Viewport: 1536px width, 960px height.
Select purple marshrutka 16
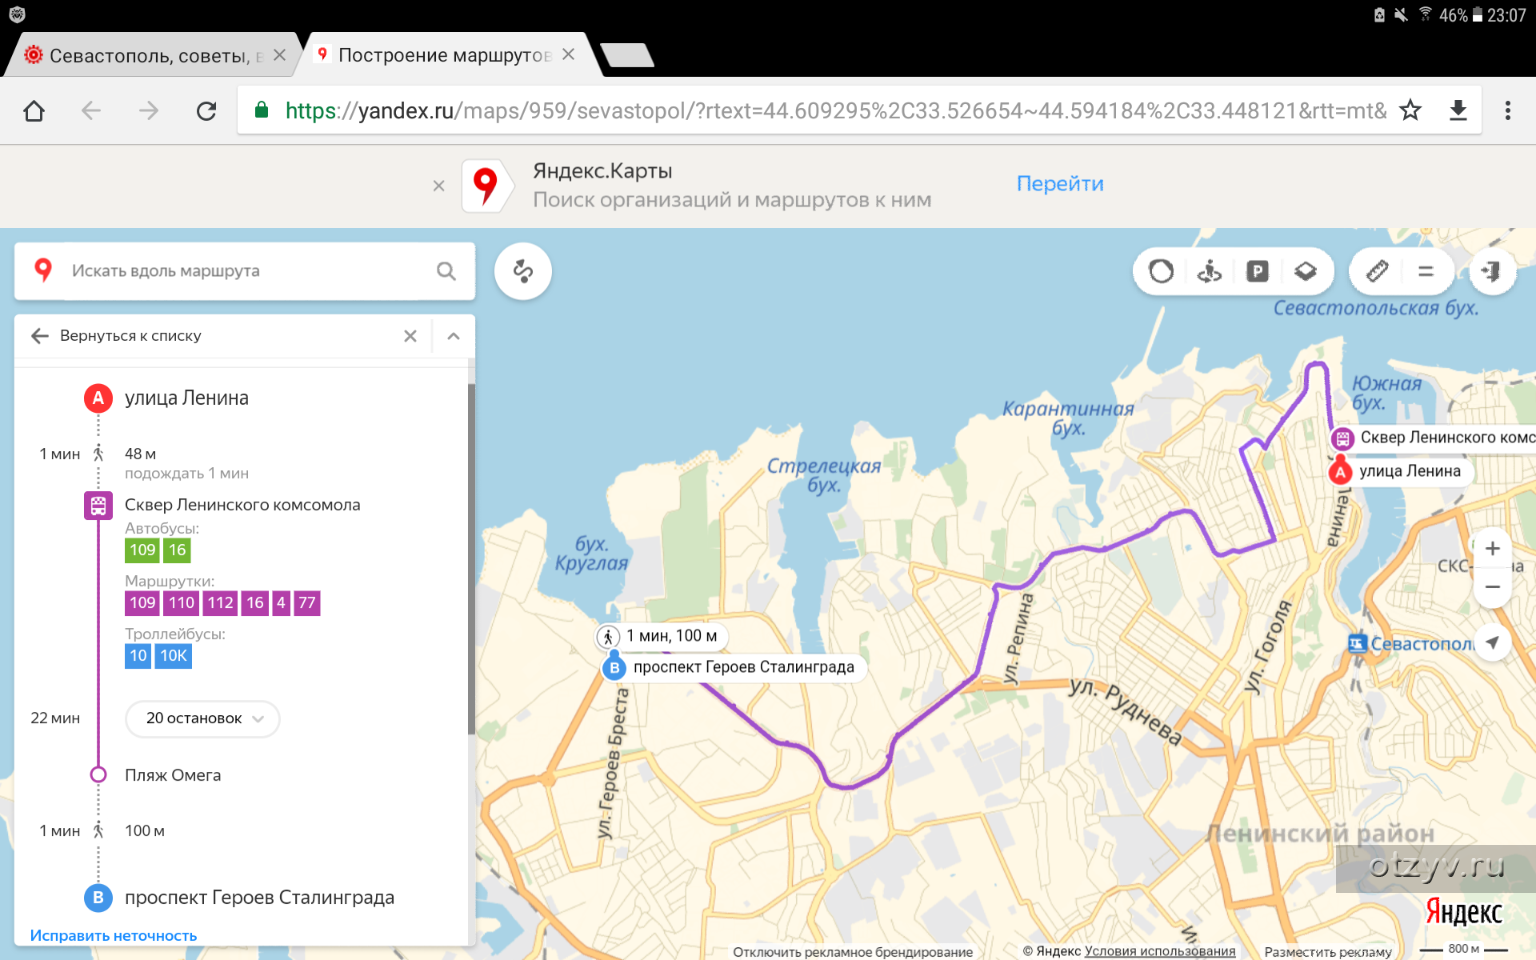tap(255, 603)
